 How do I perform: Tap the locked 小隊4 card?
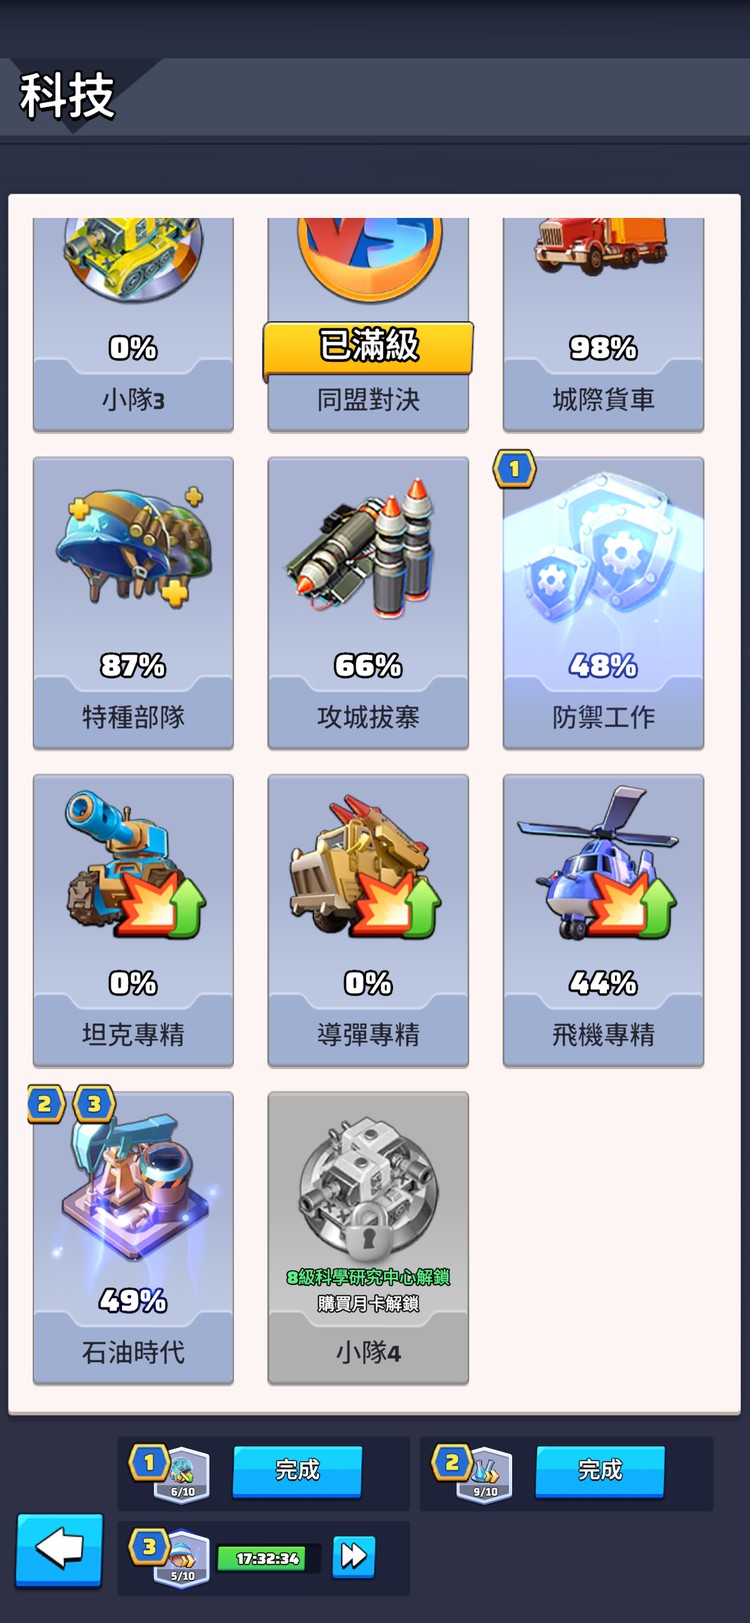(x=368, y=1238)
